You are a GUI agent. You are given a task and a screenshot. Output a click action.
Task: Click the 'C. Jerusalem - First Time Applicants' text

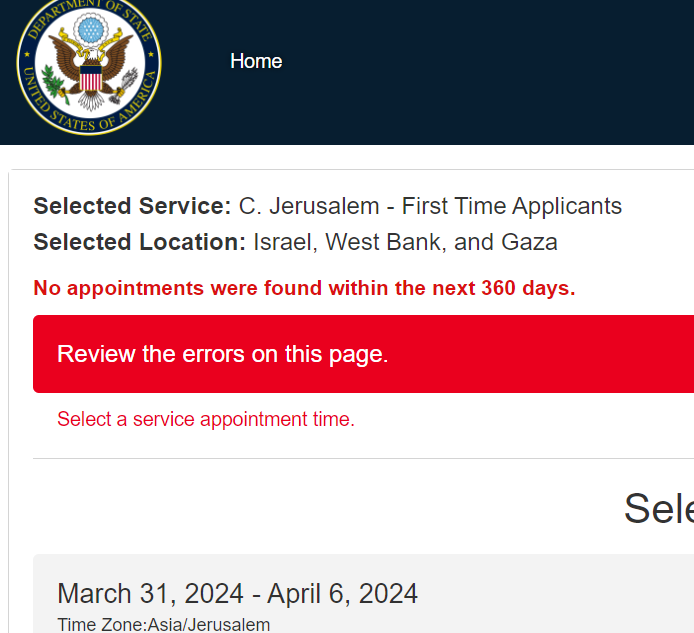click(x=430, y=206)
